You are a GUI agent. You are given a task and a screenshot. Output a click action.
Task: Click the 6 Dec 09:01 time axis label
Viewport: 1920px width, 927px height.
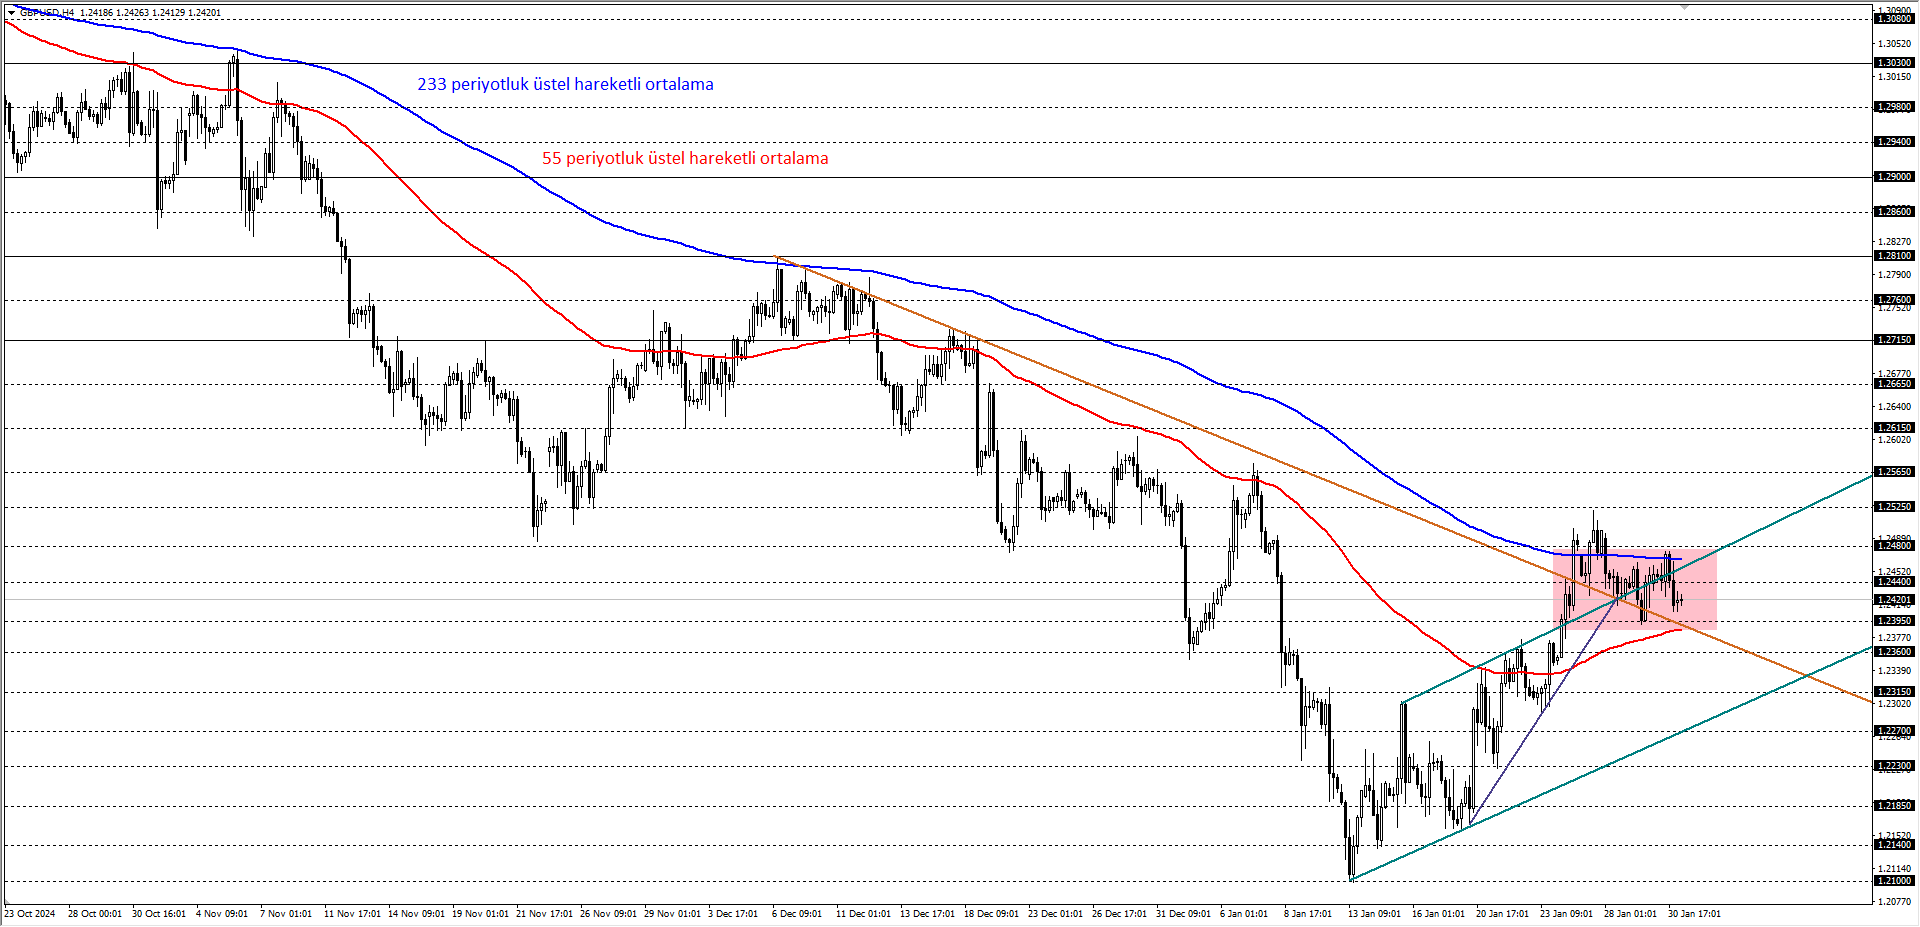(x=796, y=914)
